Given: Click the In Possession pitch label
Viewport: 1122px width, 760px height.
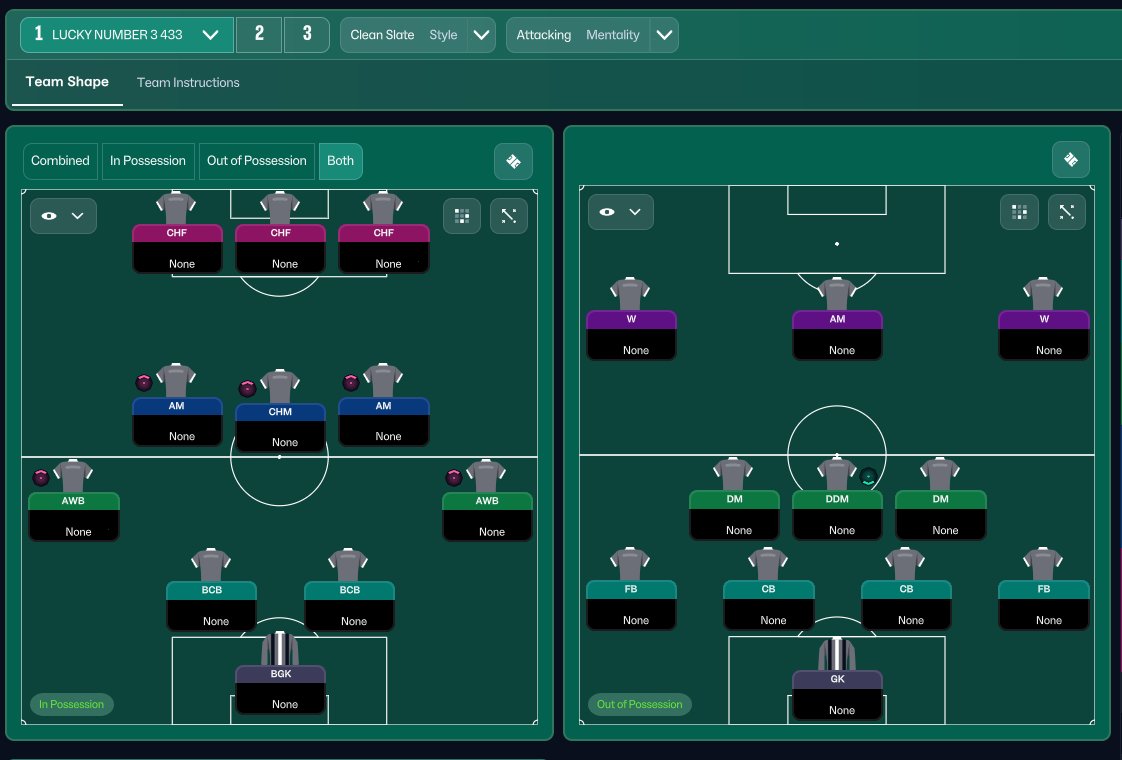Looking at the screenshot, I should [x=72, y=704].
